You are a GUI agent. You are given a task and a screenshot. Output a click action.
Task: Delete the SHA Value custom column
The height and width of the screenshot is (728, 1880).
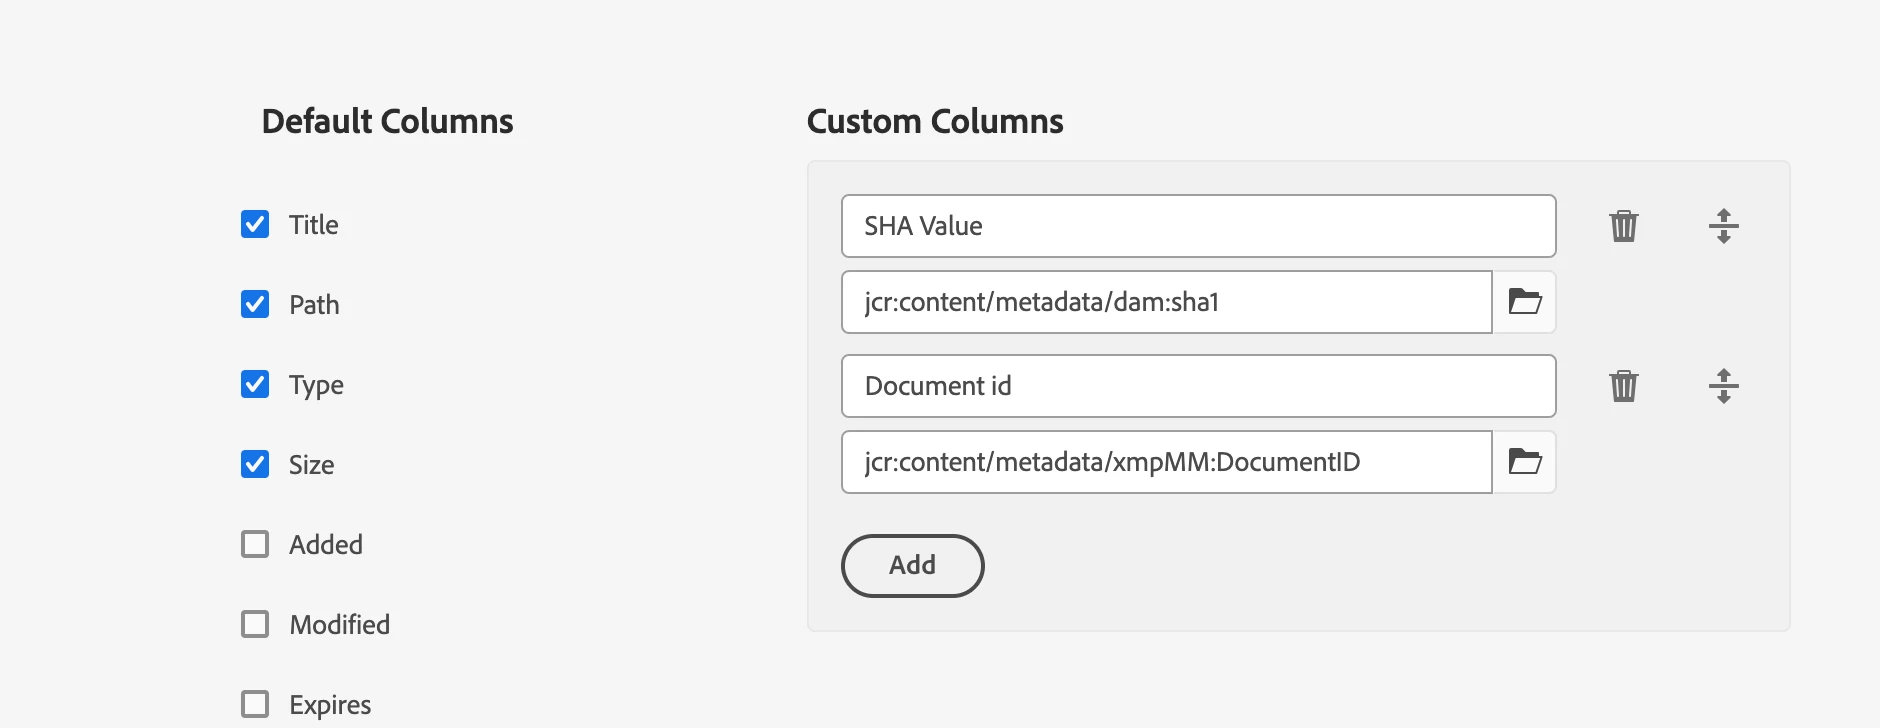1623,226
